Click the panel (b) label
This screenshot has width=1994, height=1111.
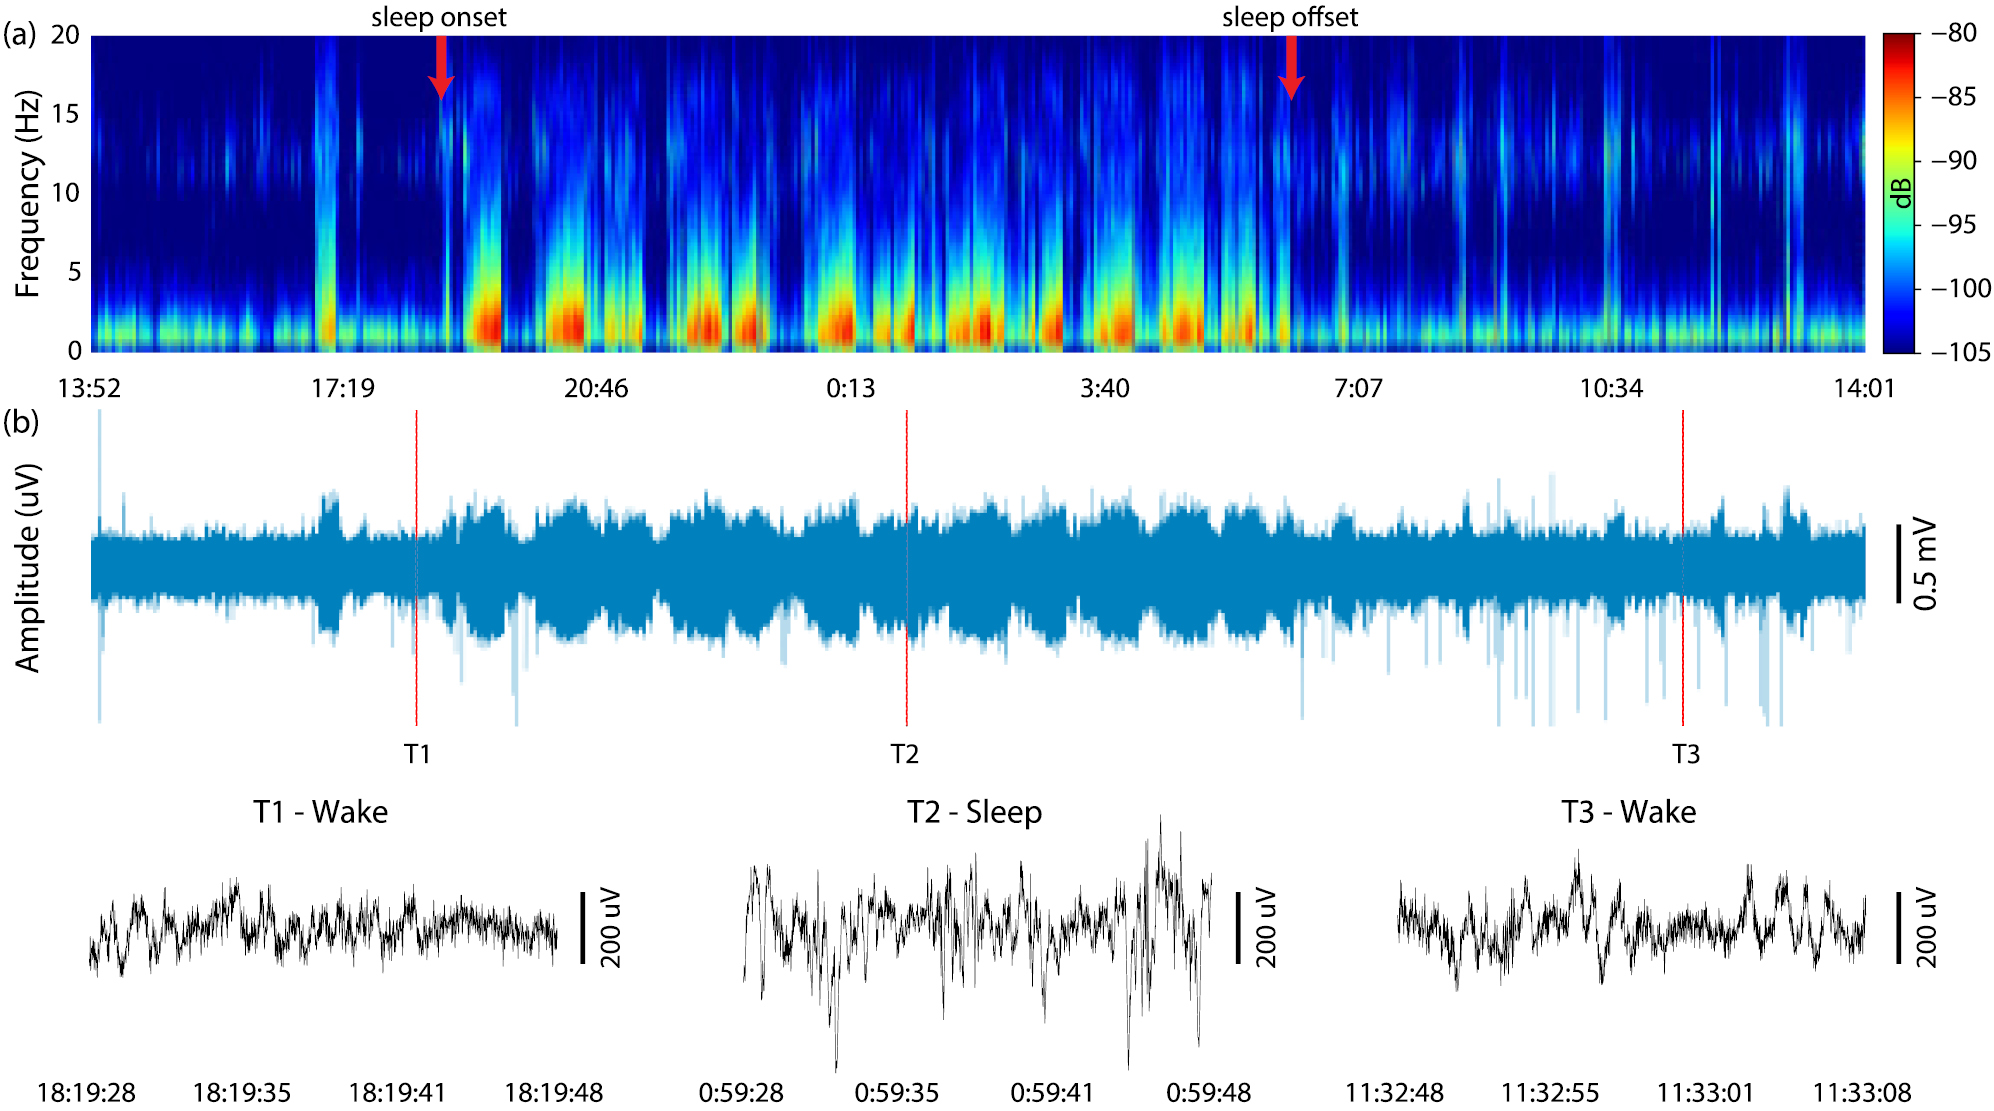20,422
